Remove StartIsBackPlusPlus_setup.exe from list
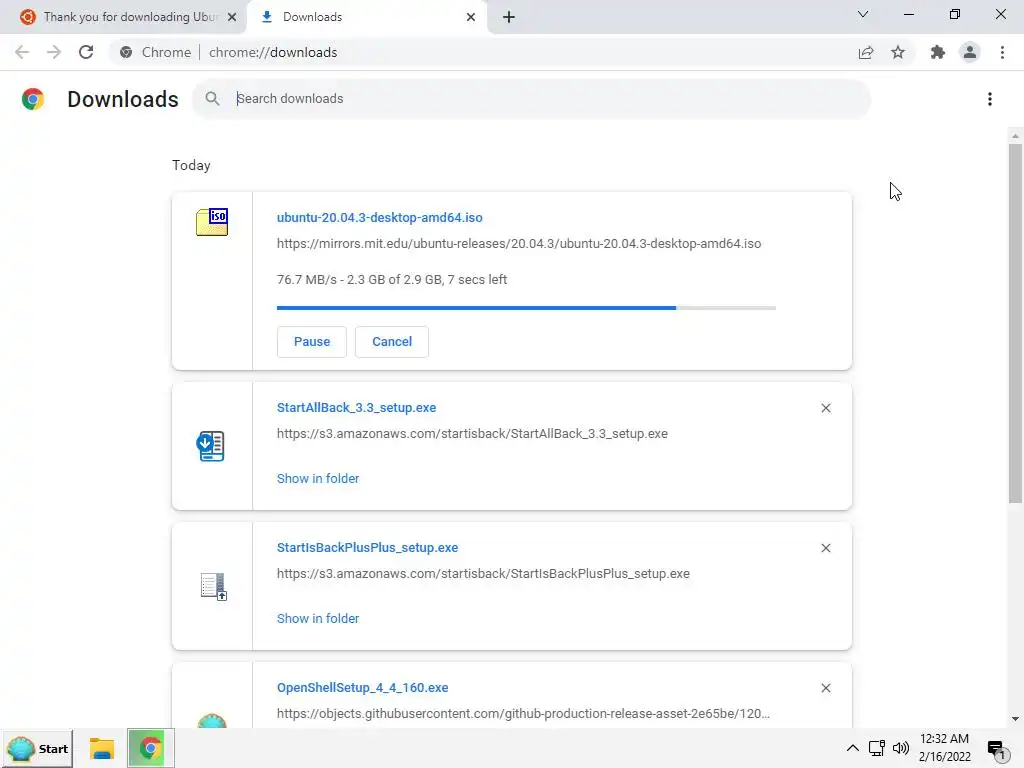Image resolution: width=1024 pixels, height=768 pixels. [826, 548]
